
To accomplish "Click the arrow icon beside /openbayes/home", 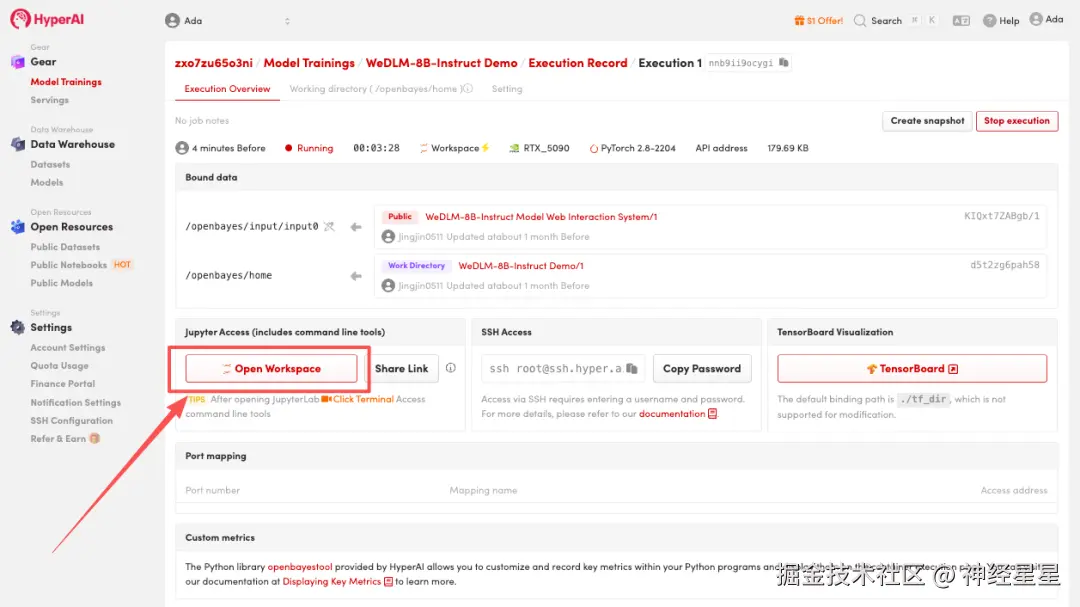I will click(356, 276).
